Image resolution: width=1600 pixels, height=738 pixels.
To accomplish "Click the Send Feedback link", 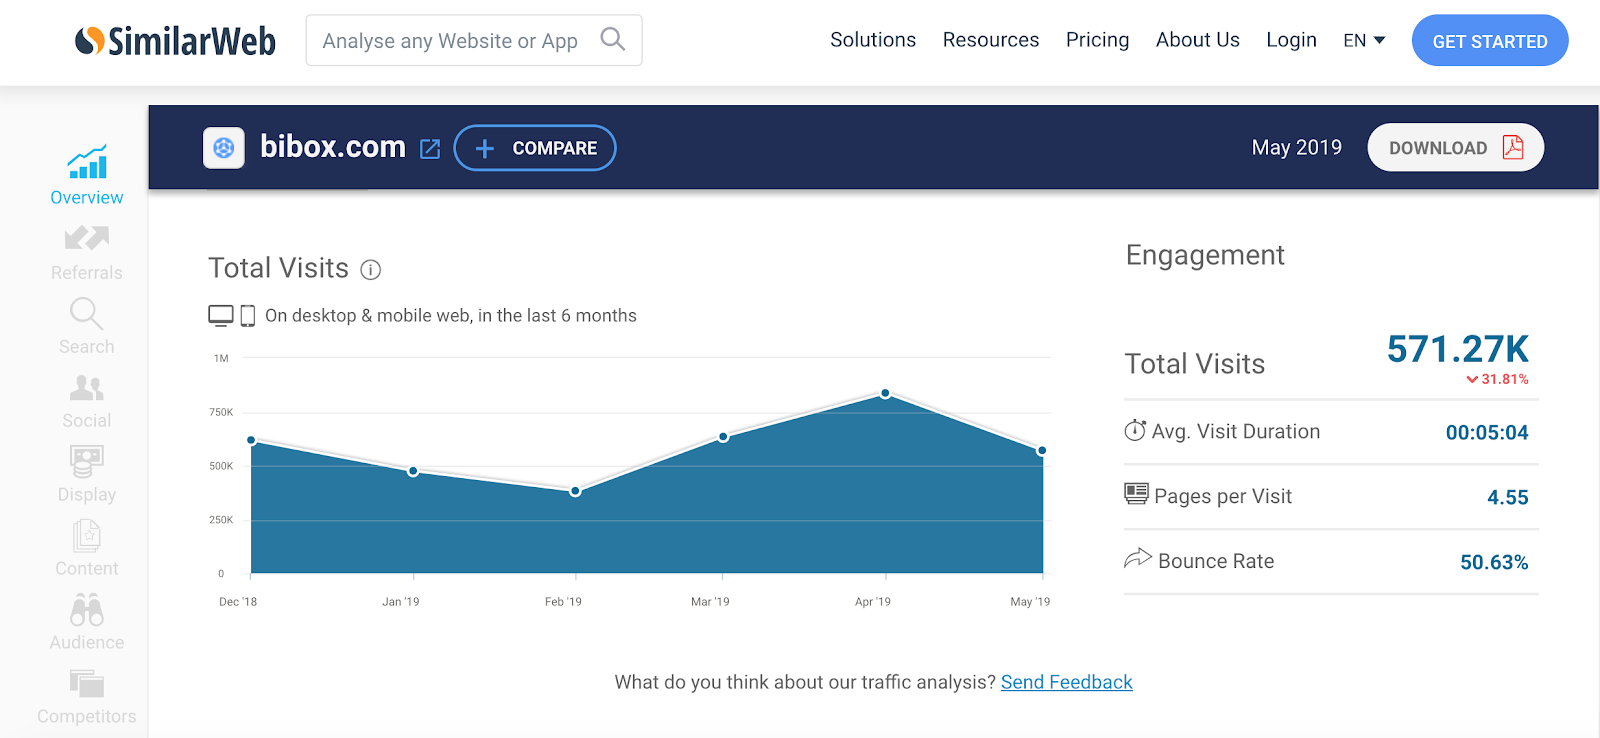I will pos(1066,682).
